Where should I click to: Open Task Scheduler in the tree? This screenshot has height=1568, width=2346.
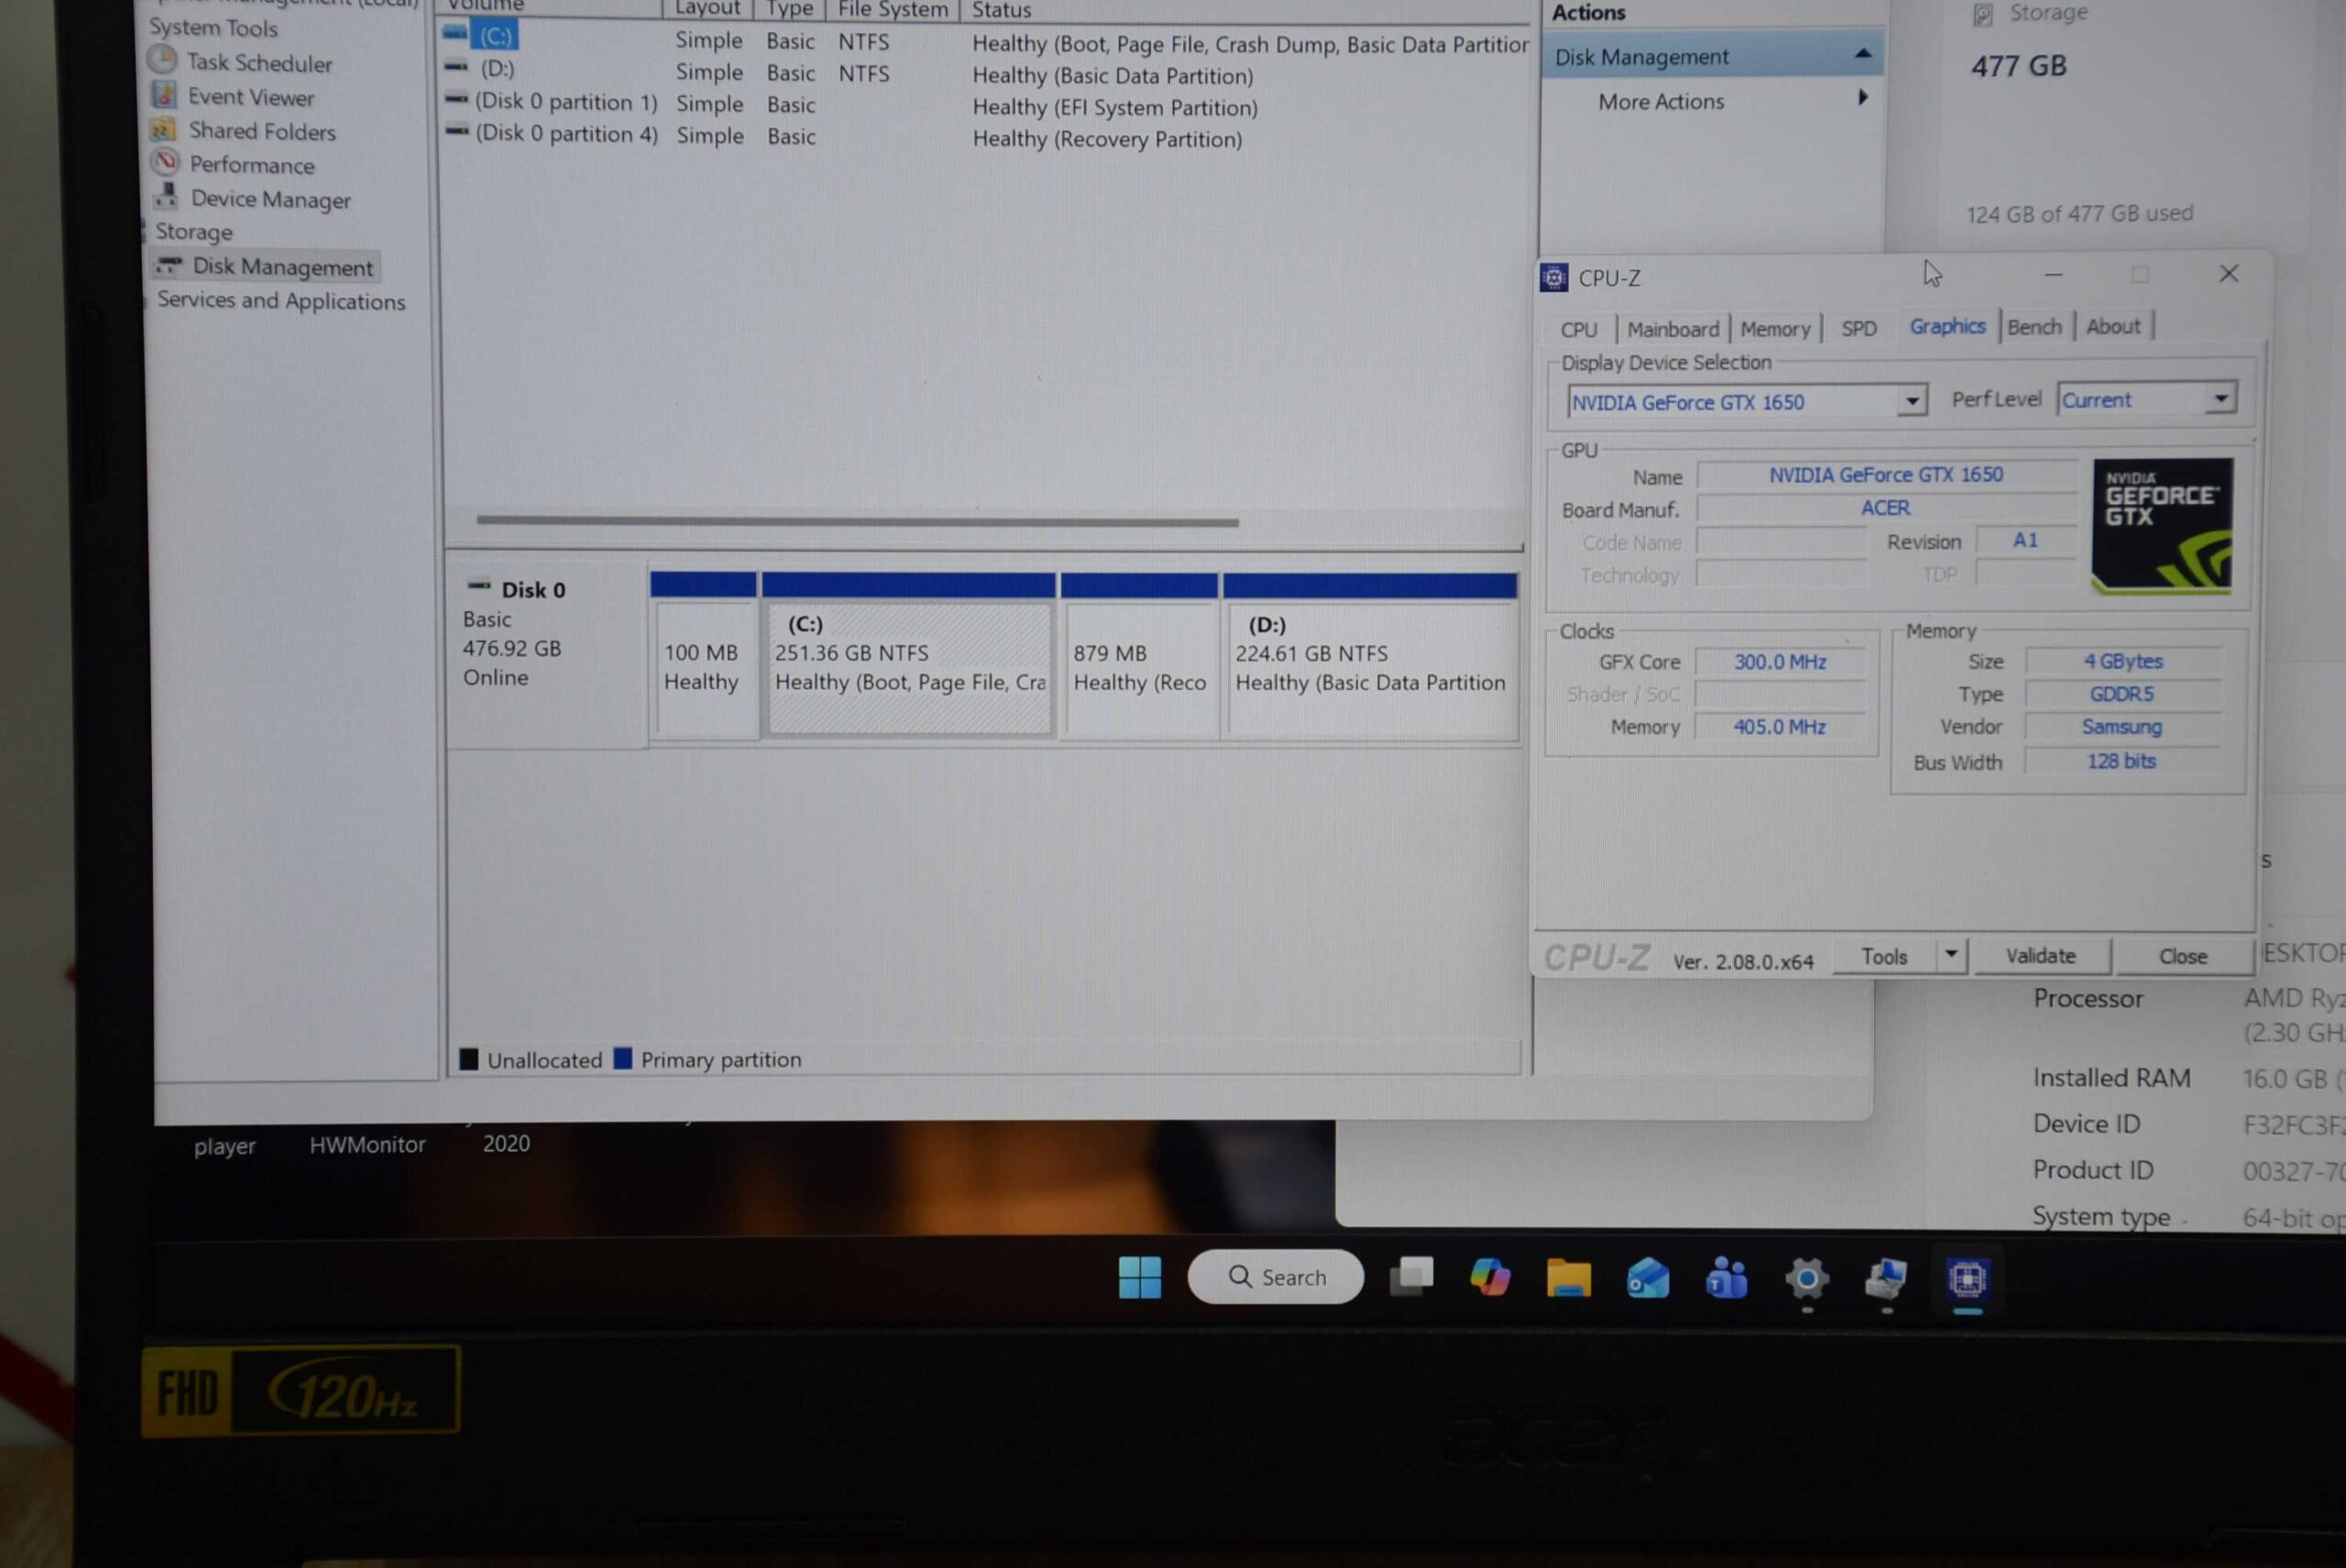coord(258,63)
